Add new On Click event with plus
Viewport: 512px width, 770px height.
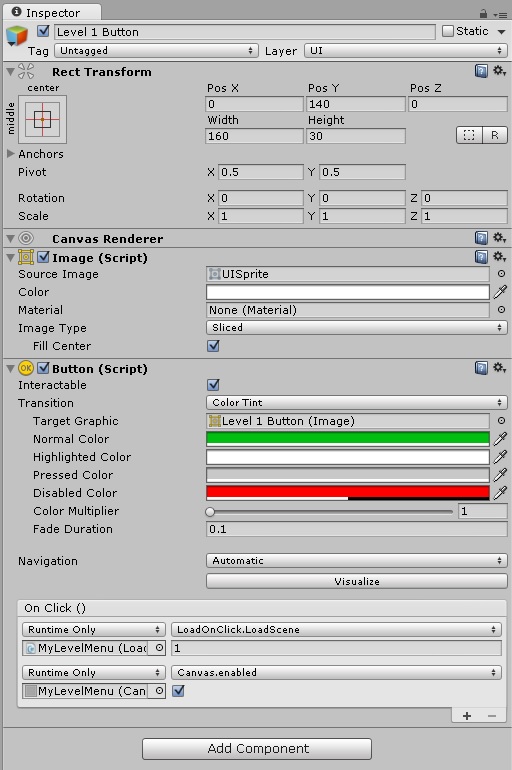pyautogui.click(x=467, y=716)
